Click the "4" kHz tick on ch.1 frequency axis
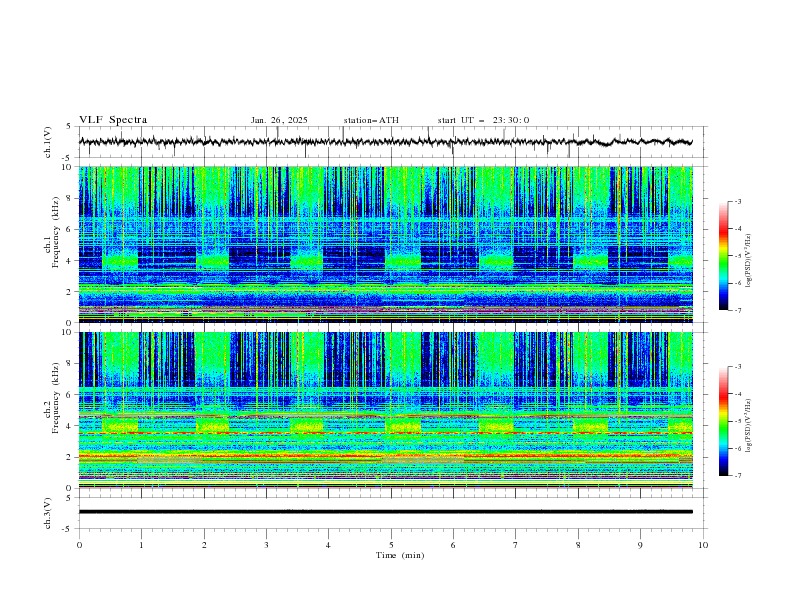This screenshot has width=792, height=612. (70, 261)
